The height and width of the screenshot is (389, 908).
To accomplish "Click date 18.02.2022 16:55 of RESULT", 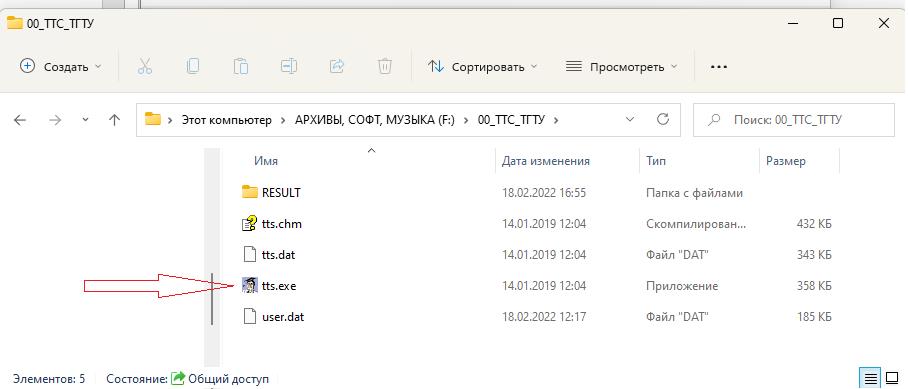I will point(544,192).
